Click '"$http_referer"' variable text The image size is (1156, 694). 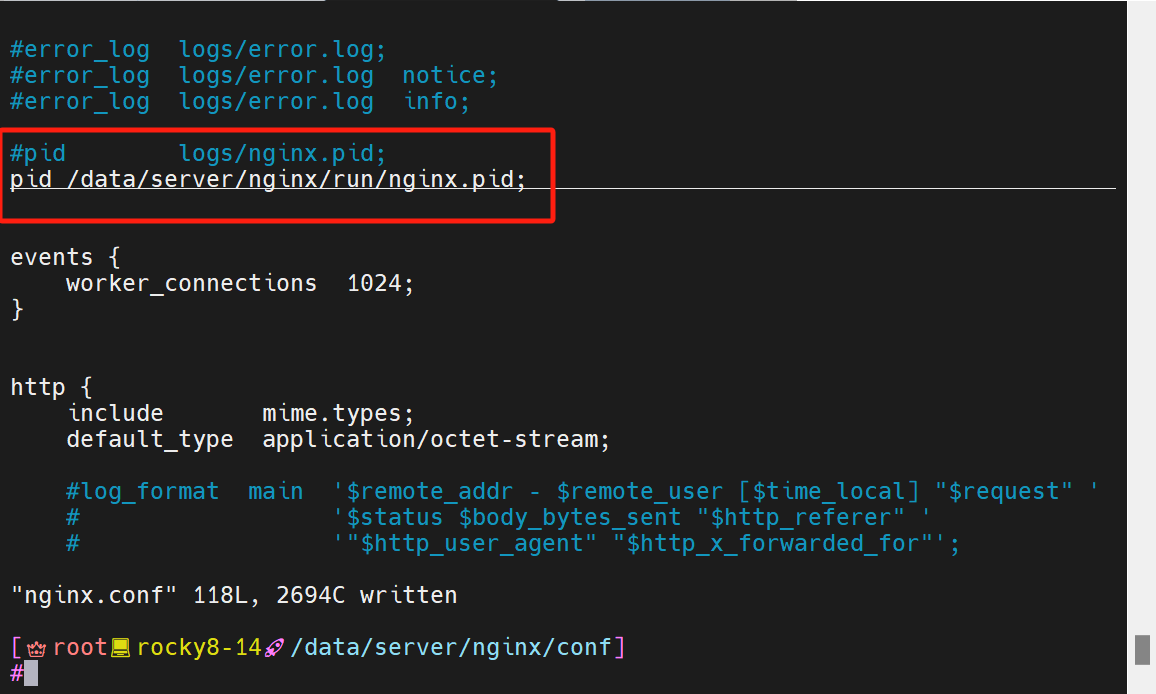click(801, 518)
